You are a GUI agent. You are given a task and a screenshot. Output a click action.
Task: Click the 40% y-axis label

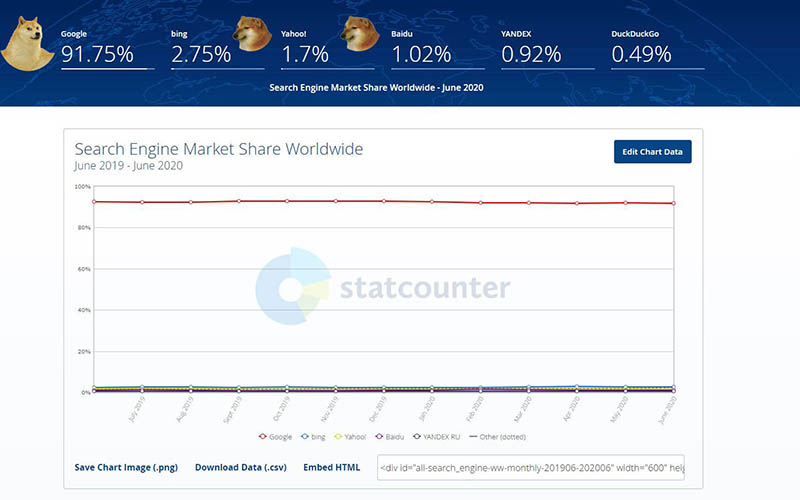pyautogui.click(x=84, y=310)
